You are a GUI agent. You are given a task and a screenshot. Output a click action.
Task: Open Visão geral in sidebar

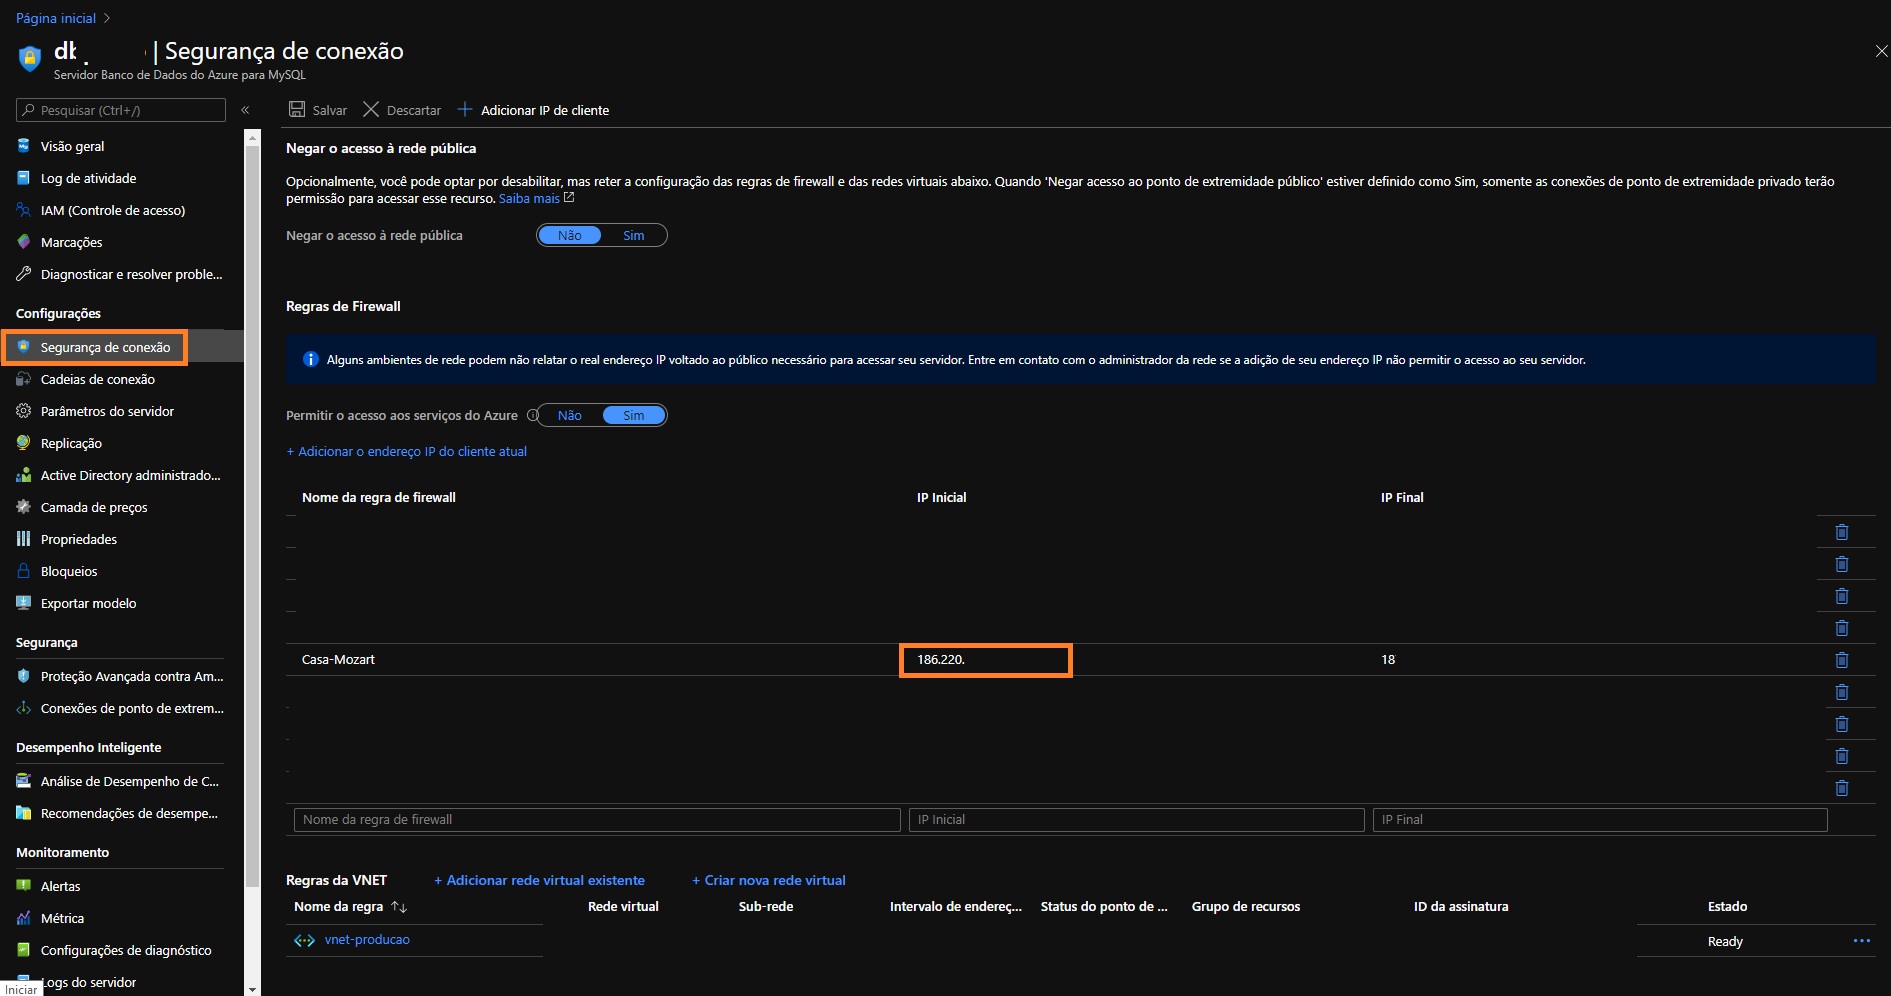tap(72, 146)
